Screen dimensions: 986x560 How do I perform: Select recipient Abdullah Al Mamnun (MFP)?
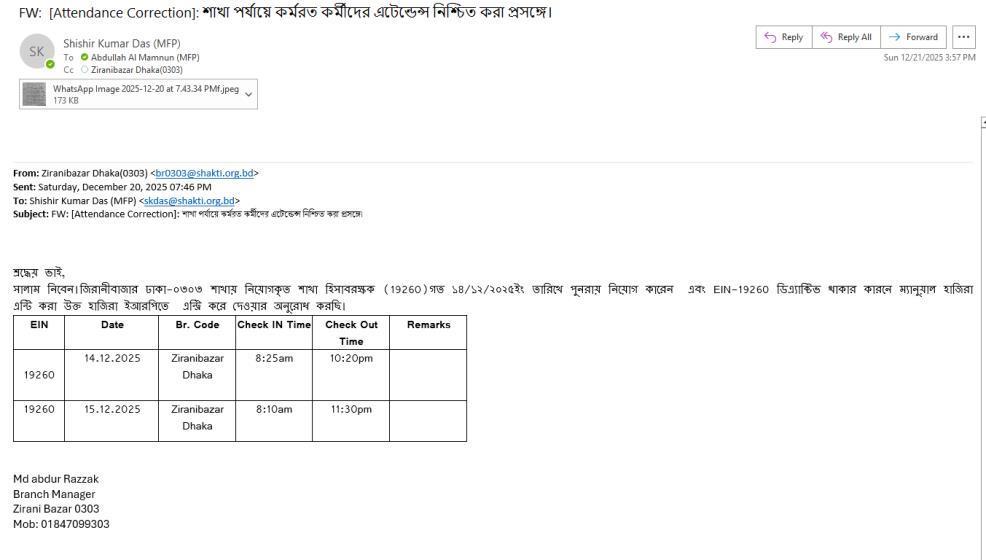(146, 57)
